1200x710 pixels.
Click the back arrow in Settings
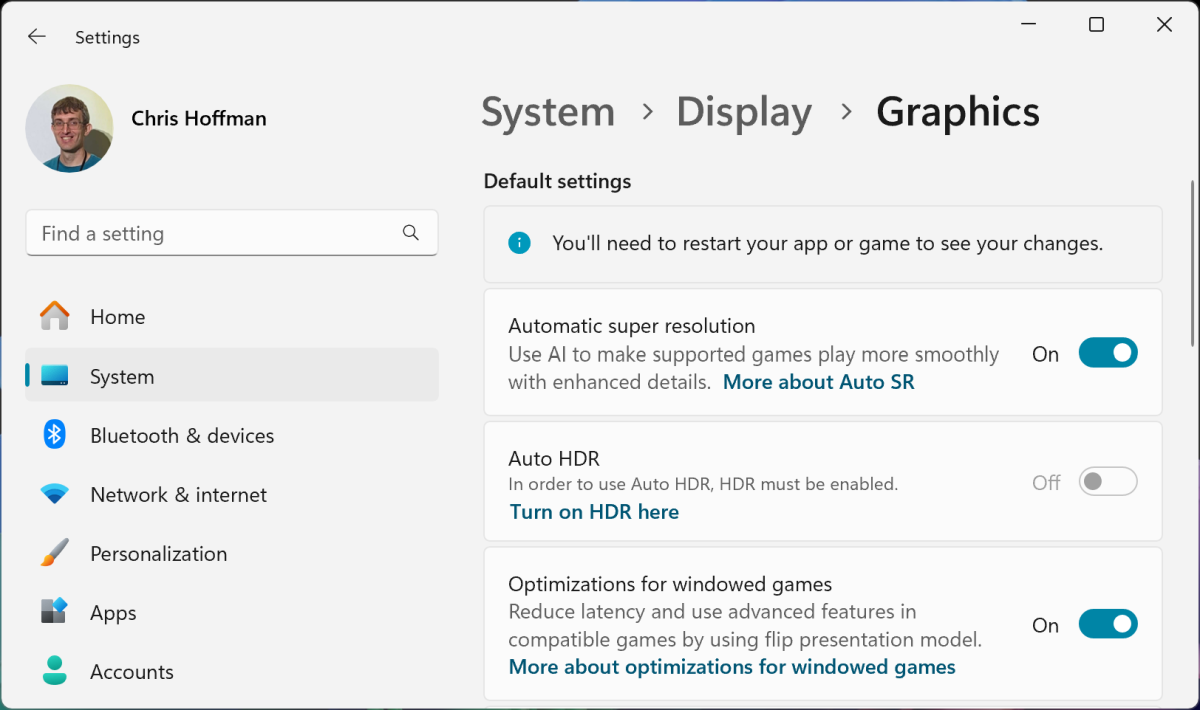37,37
